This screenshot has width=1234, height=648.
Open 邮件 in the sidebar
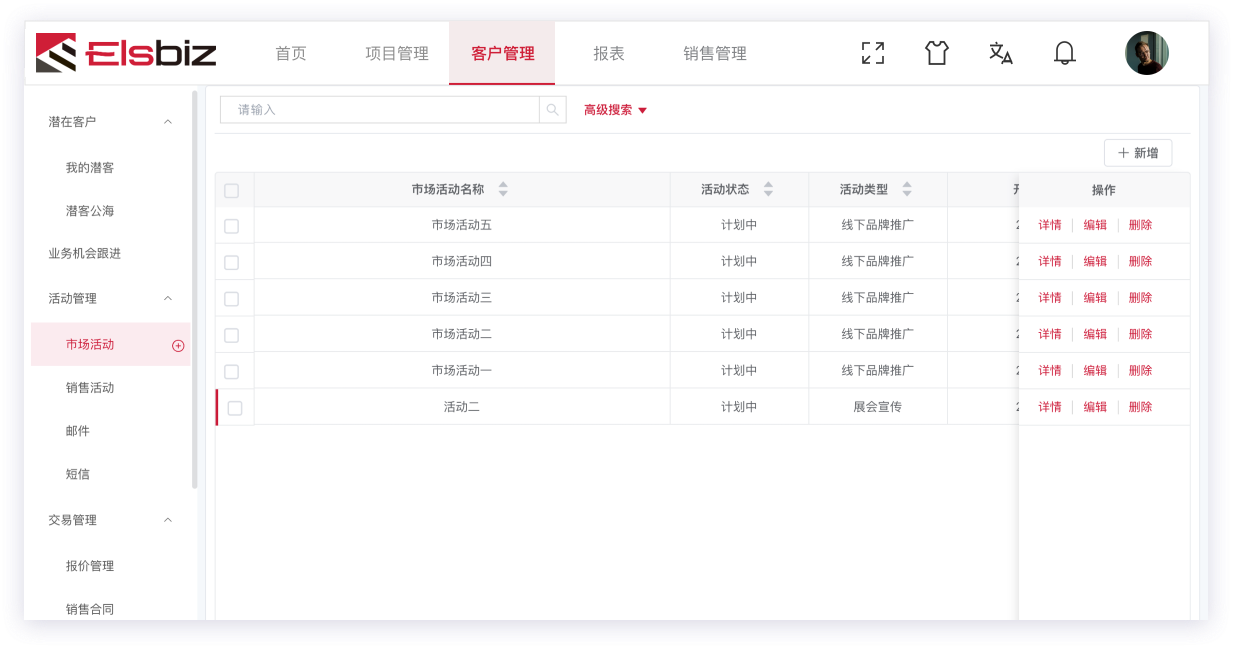(x=78, y=431)
